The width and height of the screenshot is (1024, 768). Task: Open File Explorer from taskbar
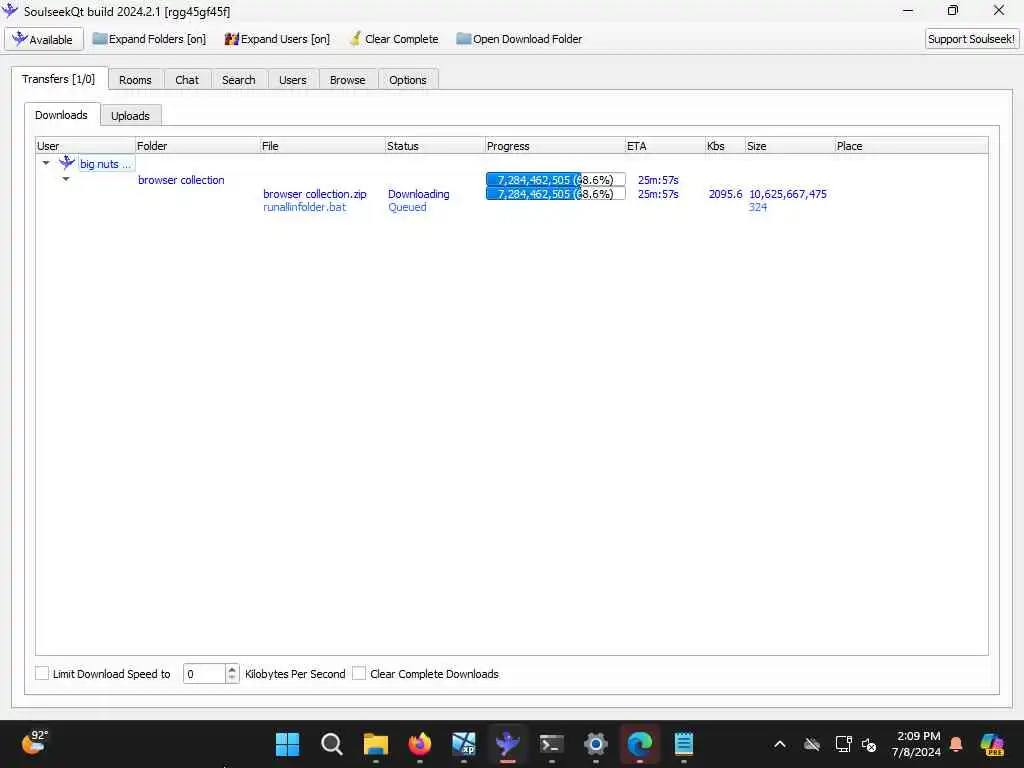[x=376, y=744]
